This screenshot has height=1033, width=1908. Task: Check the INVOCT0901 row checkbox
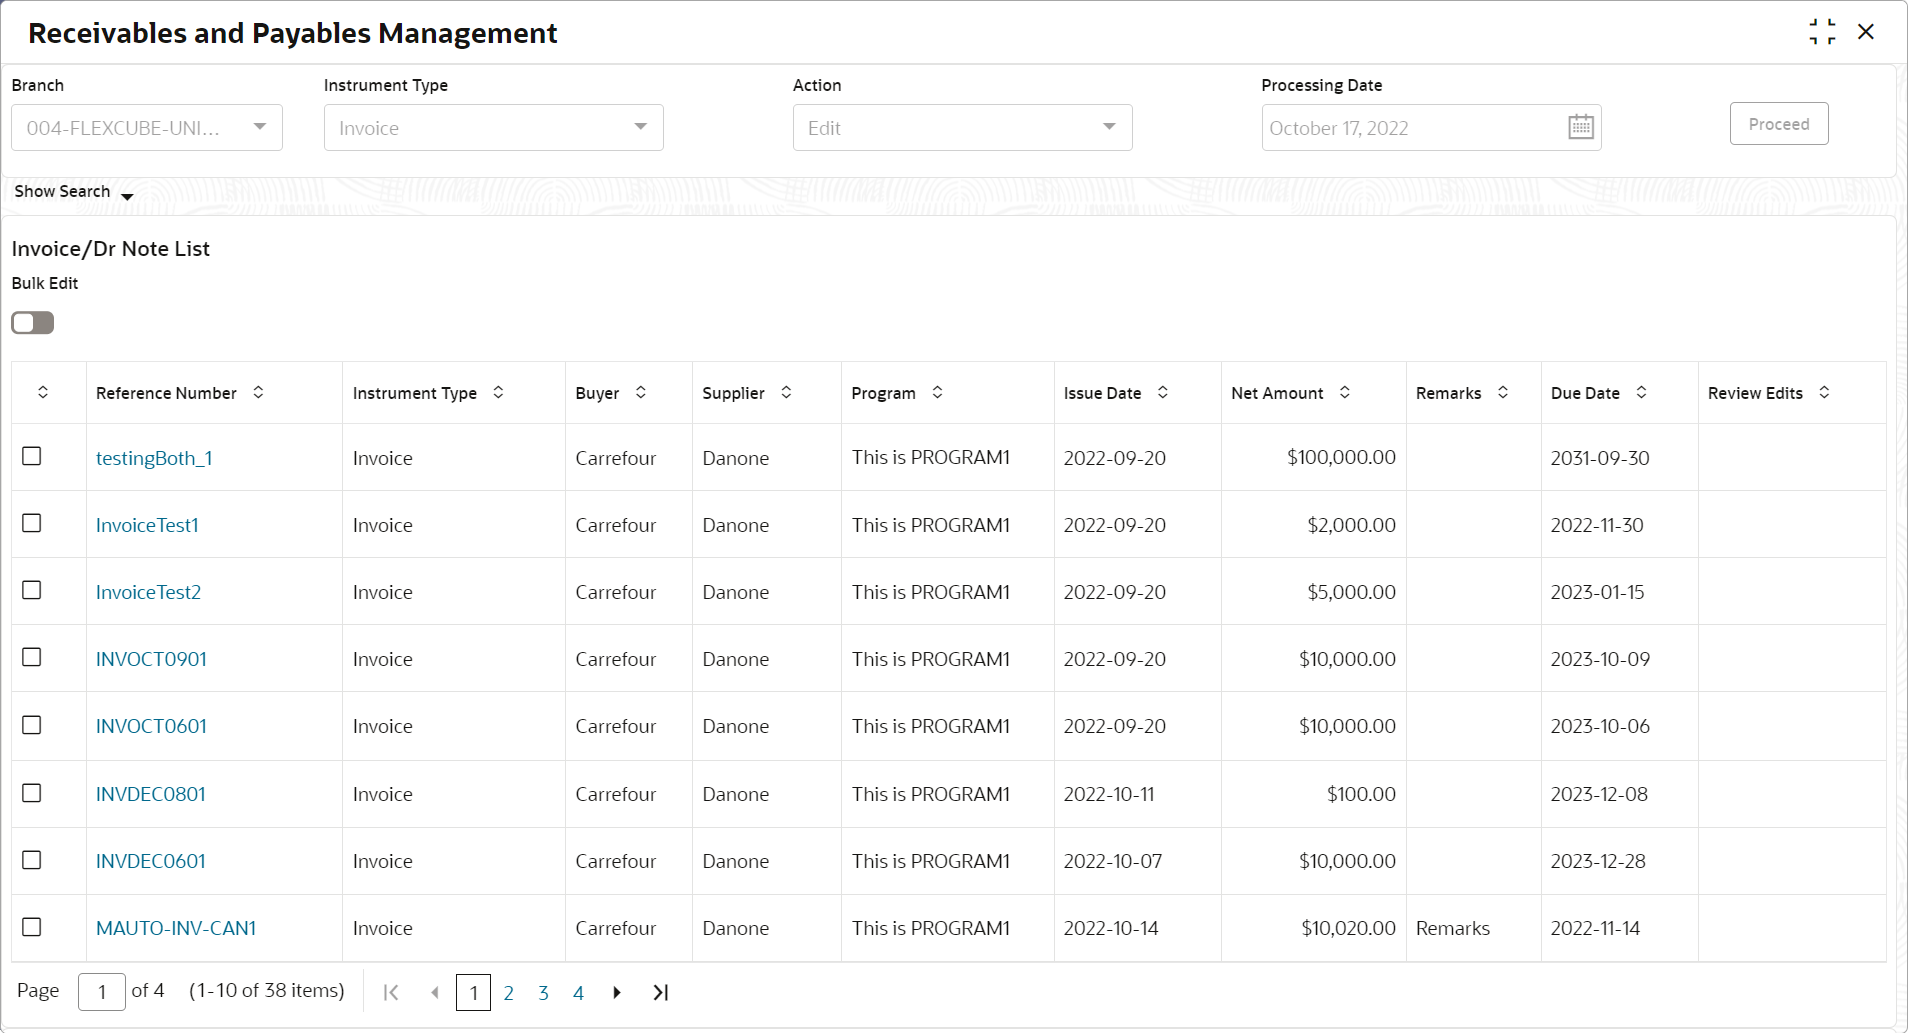(x=32, y=657)
